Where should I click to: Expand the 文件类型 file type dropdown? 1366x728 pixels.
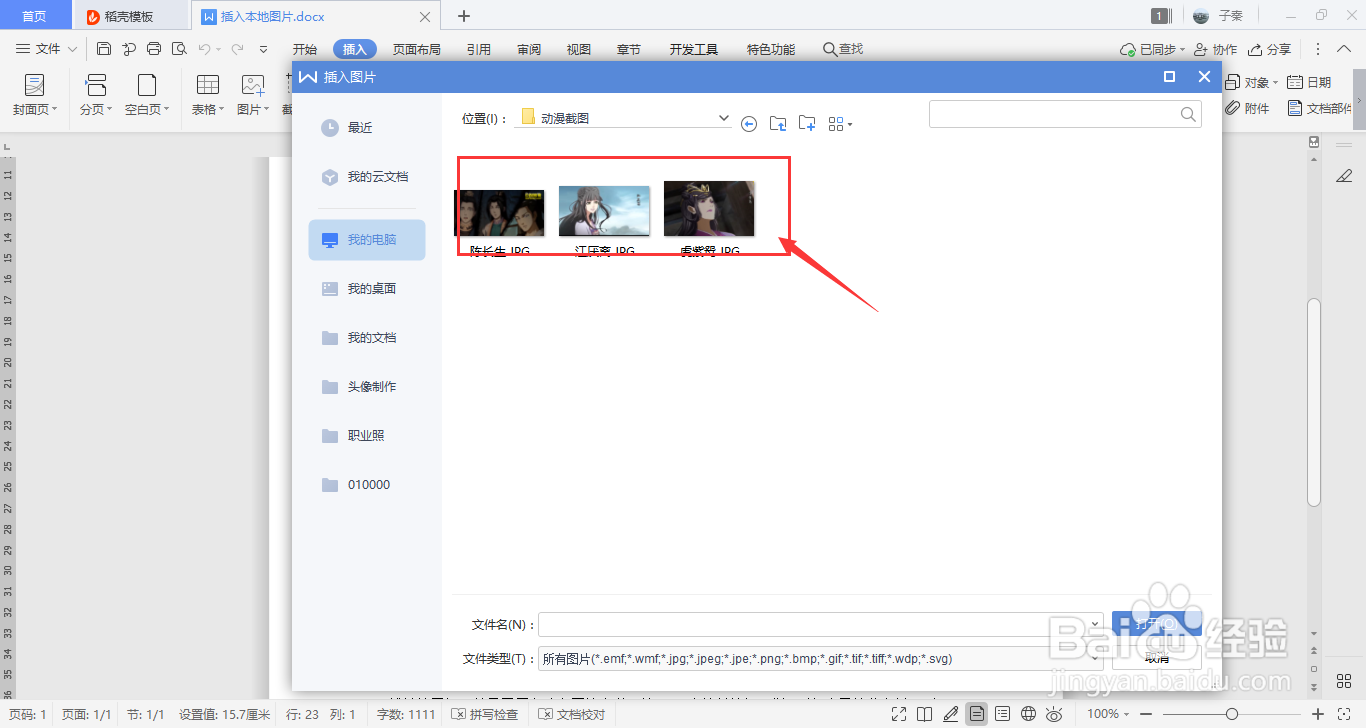coord(1094,658)
